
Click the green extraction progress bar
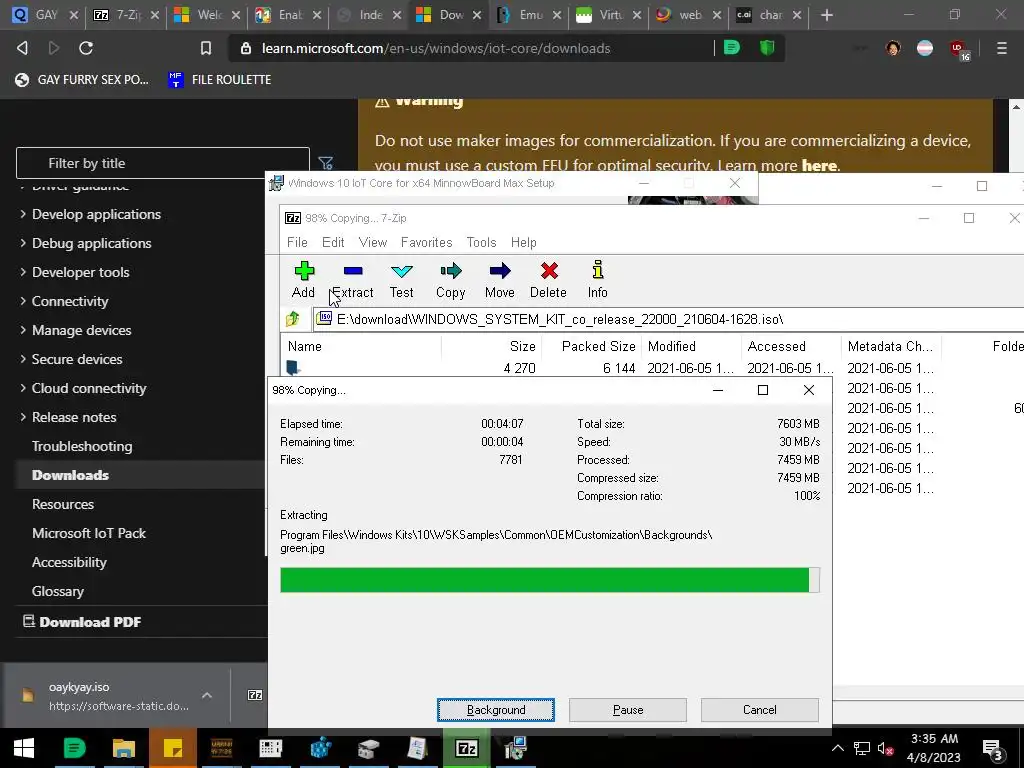[x=550, y=580]
